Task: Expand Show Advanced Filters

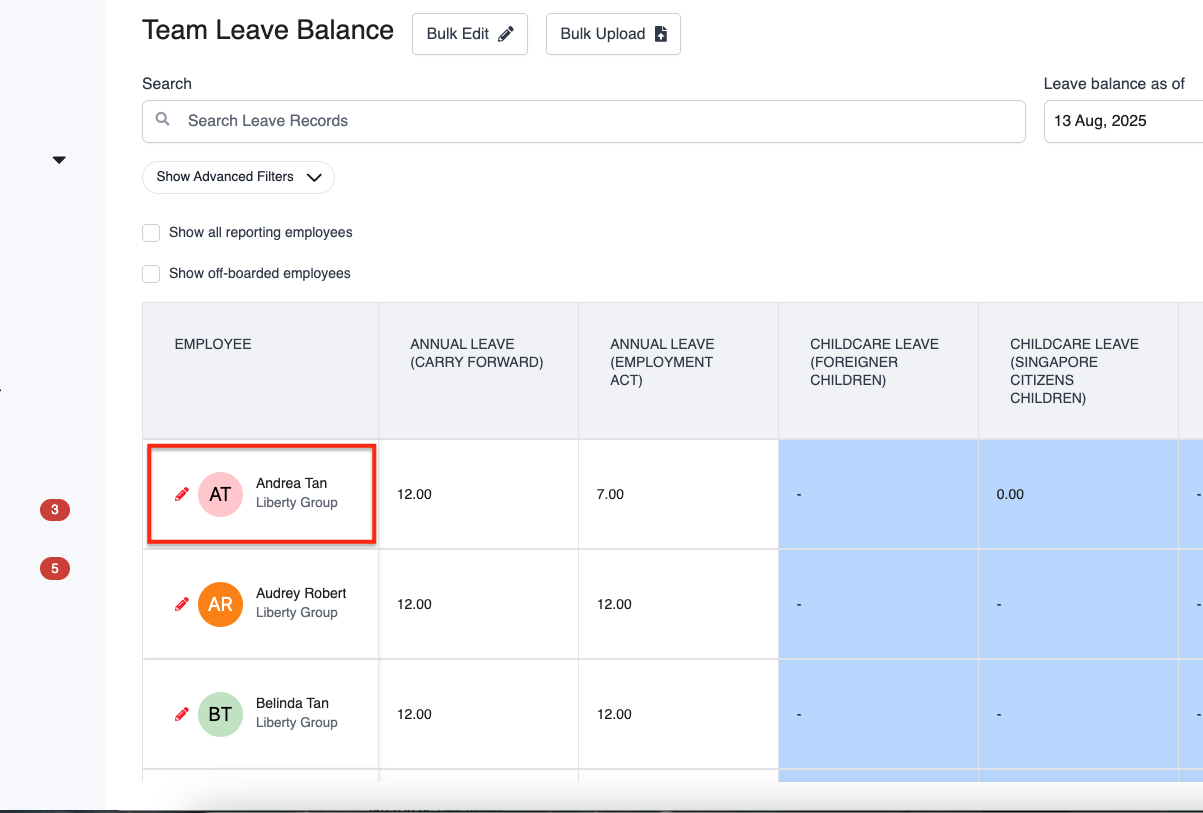Action: click(238, 177)
